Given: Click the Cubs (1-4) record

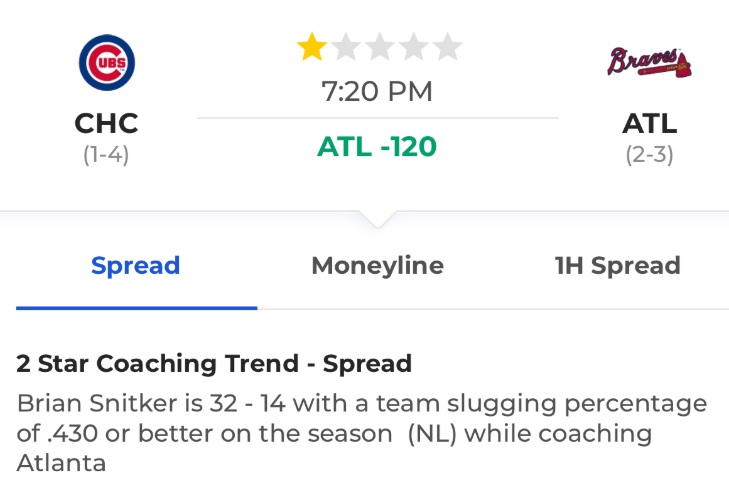Looking at the screenshot, I should tap(106, 154).
